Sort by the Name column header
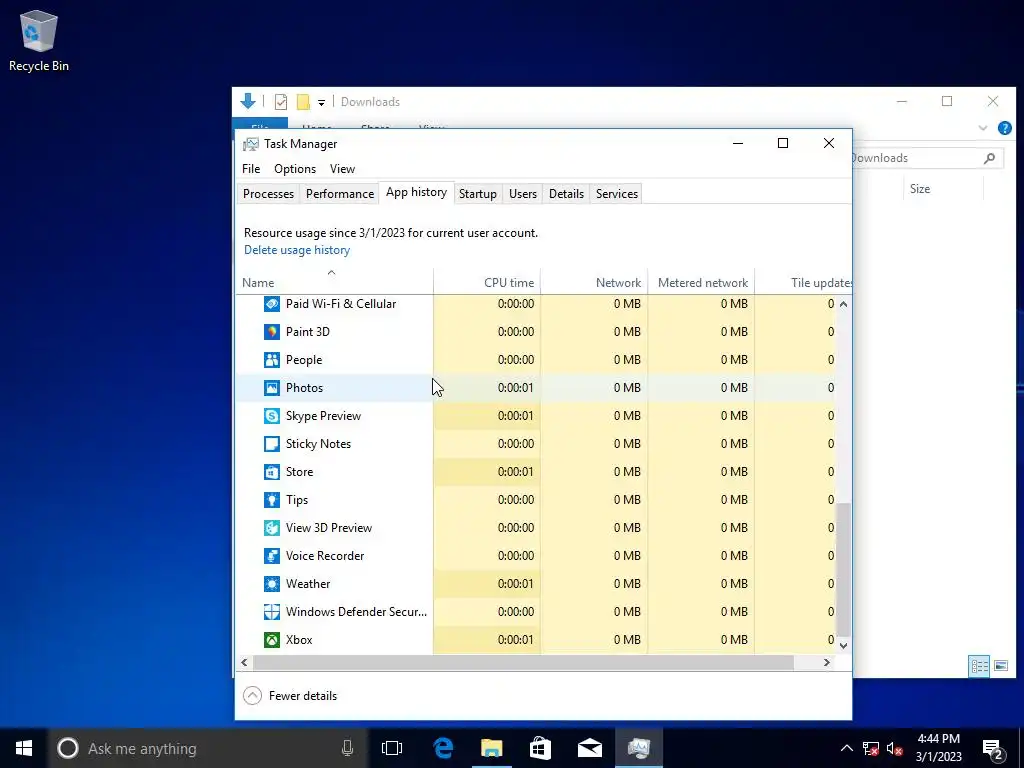This screenshot has width=1024, height=768. 334,281
